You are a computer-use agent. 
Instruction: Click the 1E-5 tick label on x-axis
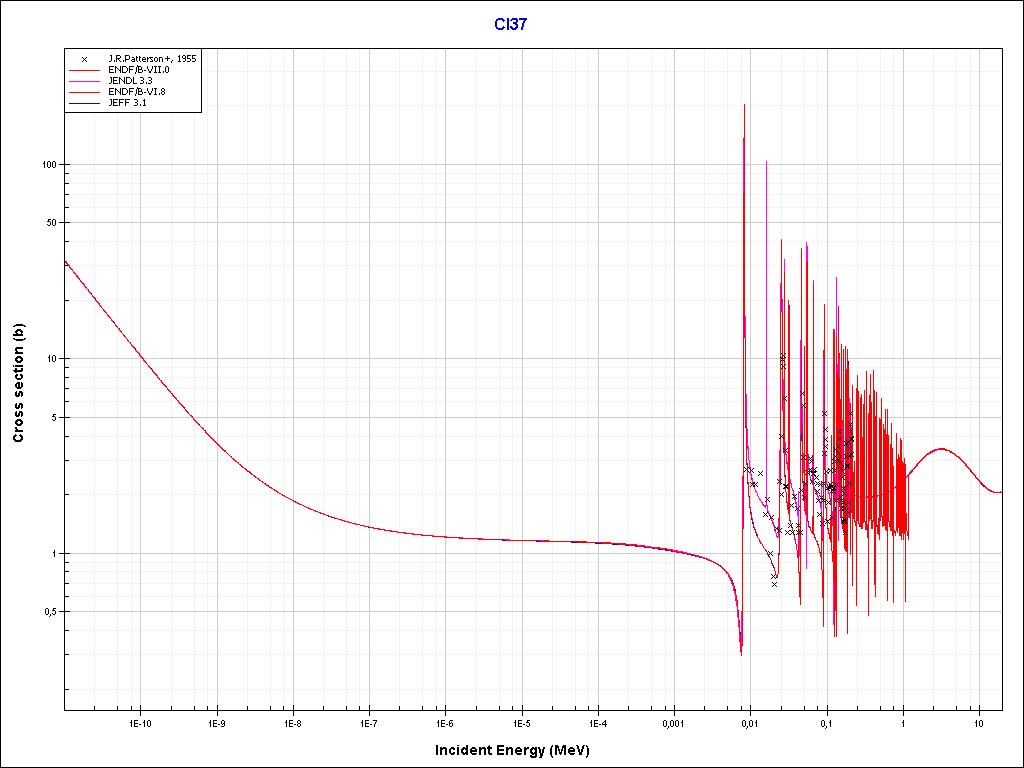click(x=521, y=723)
